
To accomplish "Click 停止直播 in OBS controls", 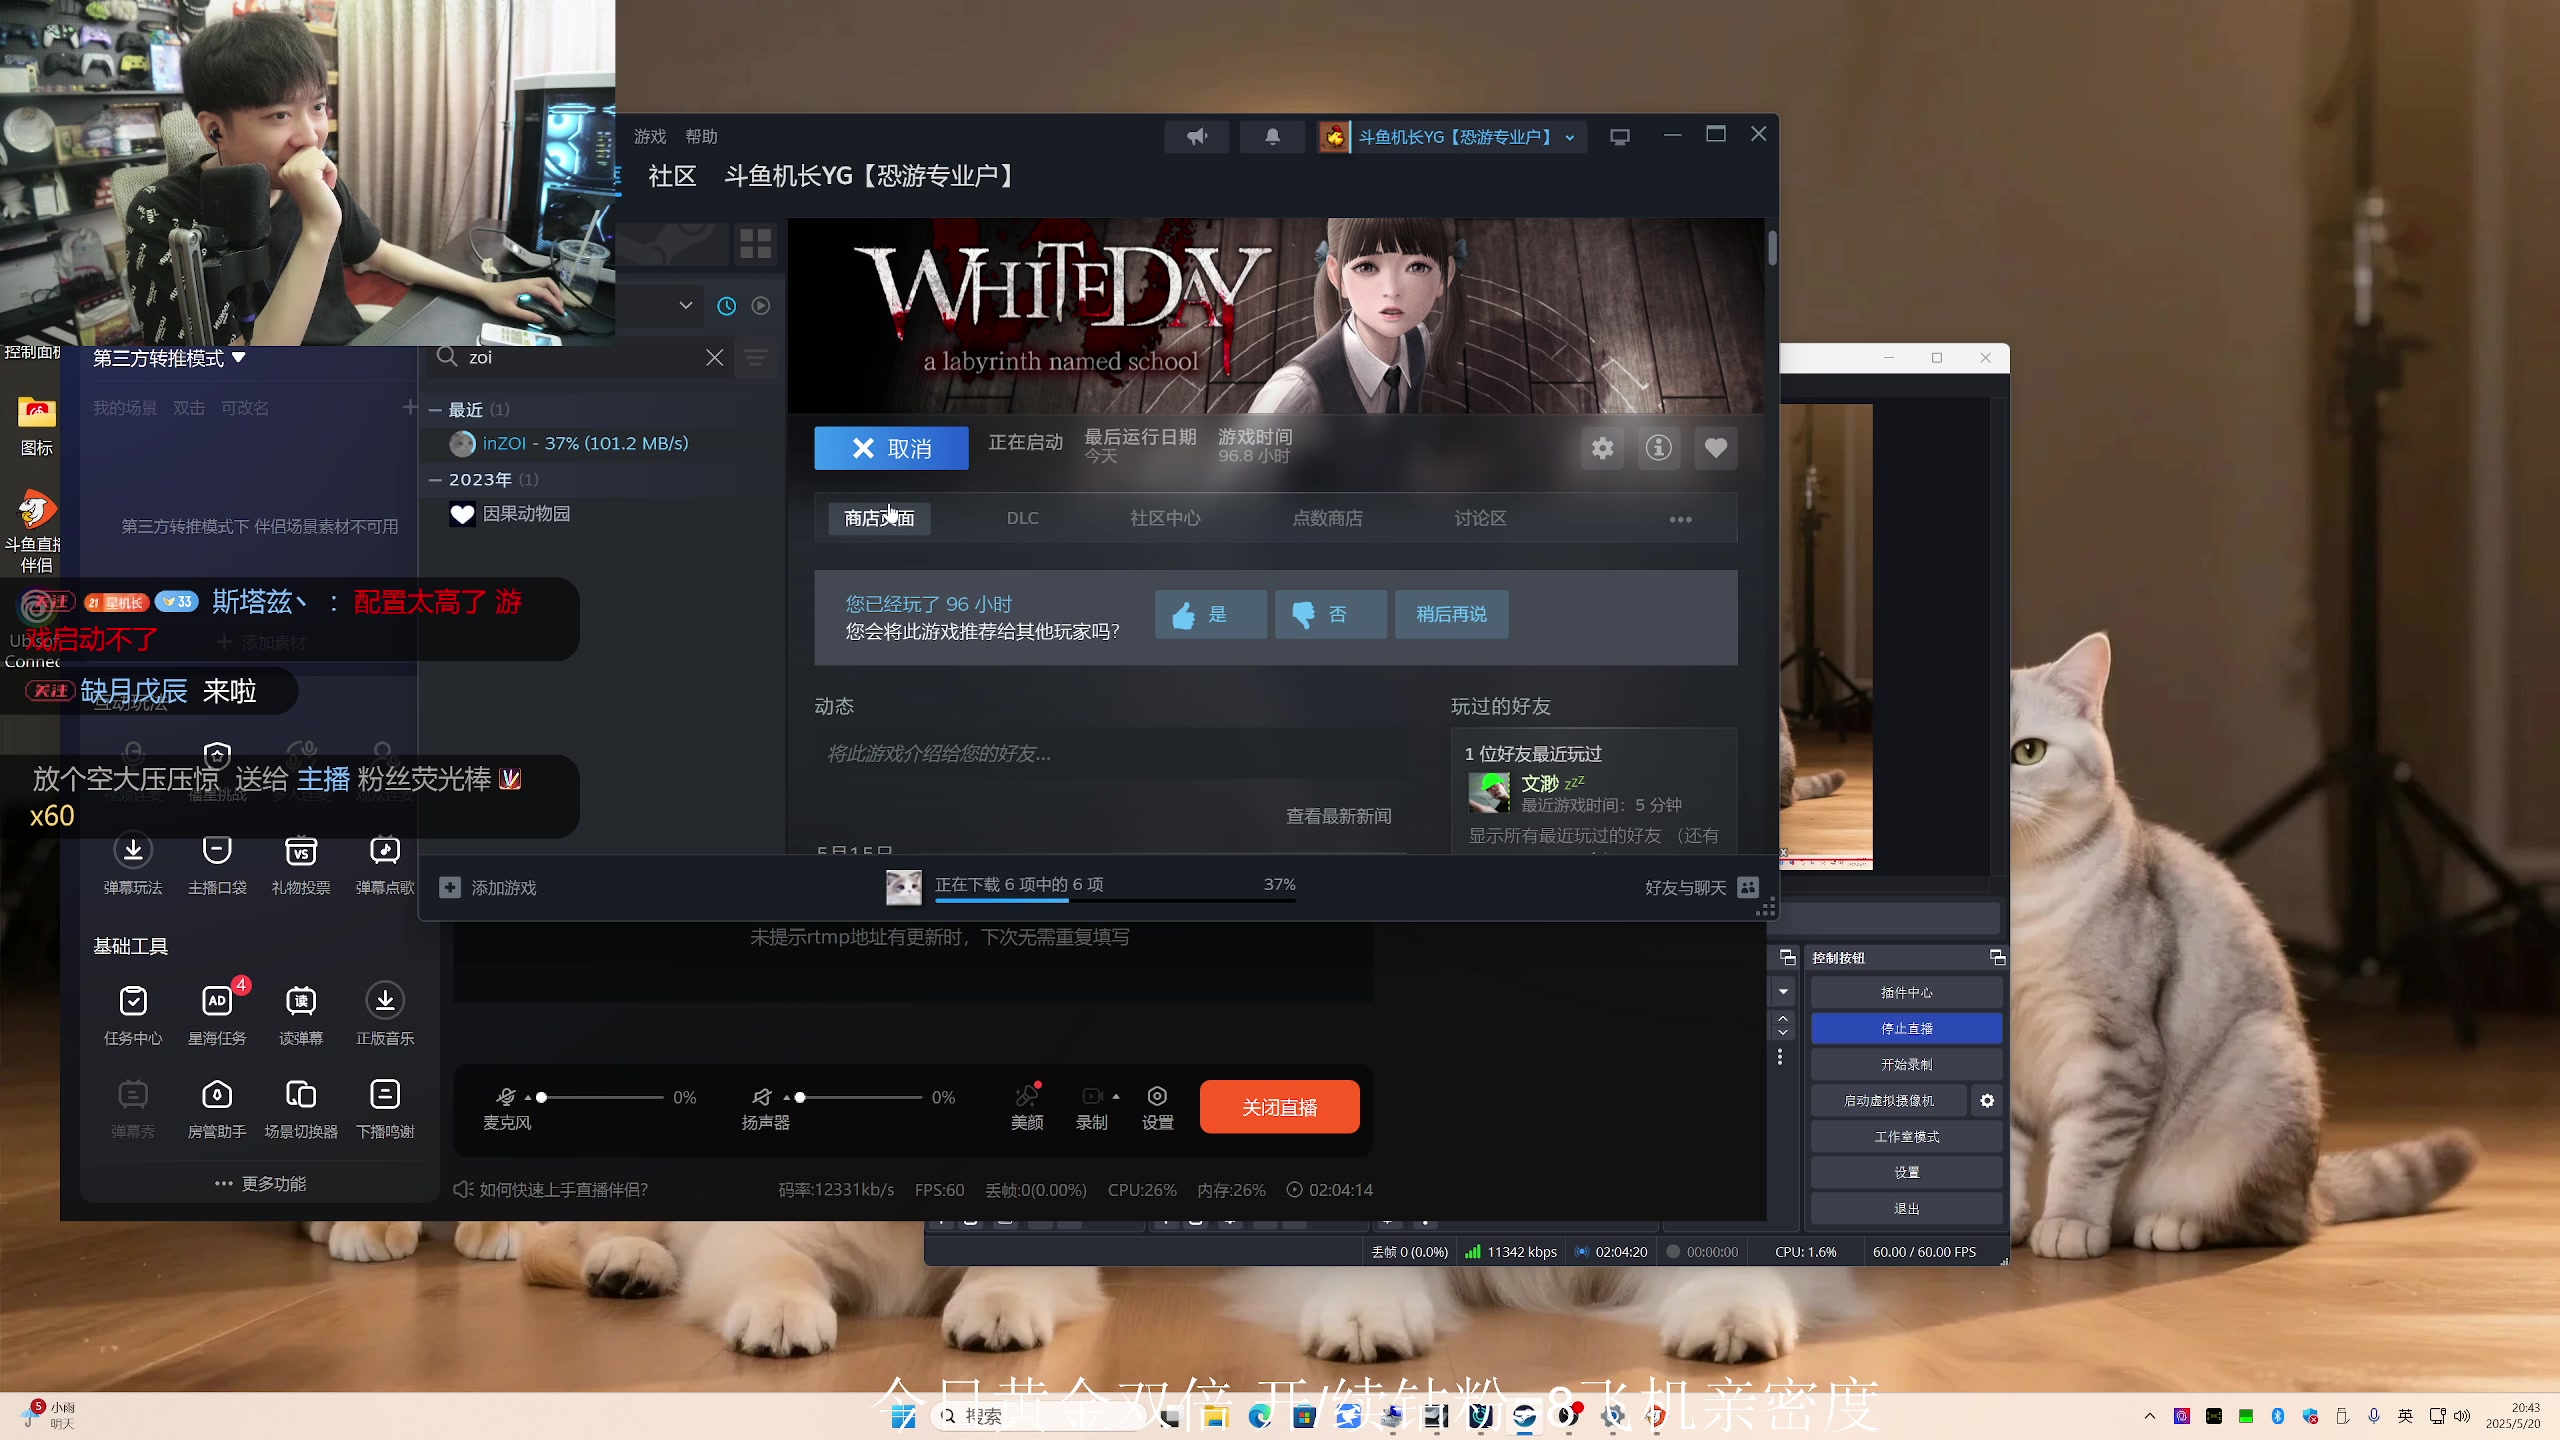I will click(1906, 1028).
